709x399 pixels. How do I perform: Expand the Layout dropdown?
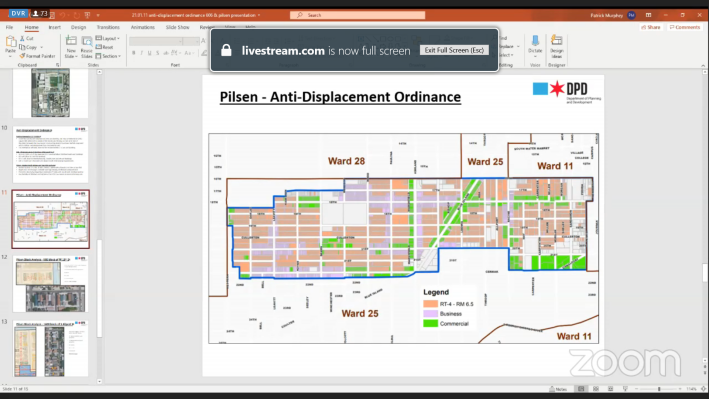[108, 38]
